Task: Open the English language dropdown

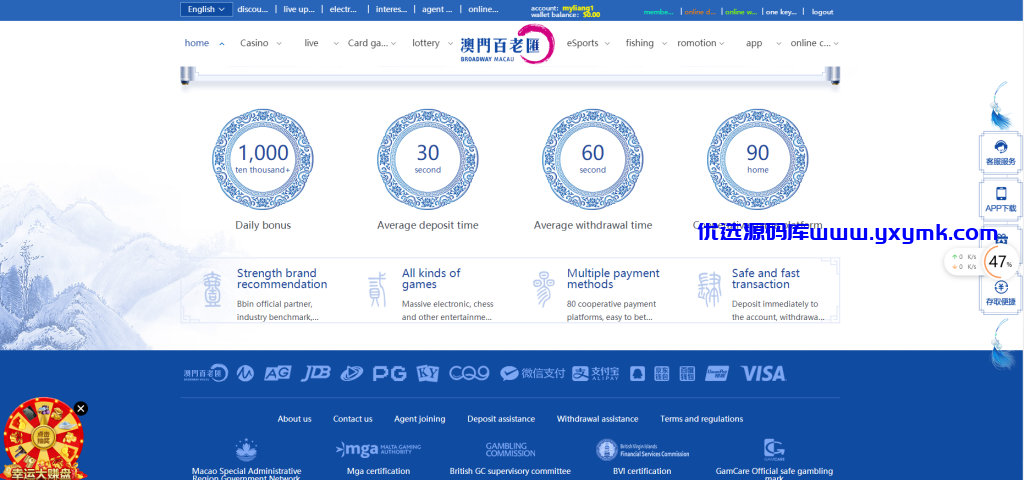Action: [x=206, y=9]
